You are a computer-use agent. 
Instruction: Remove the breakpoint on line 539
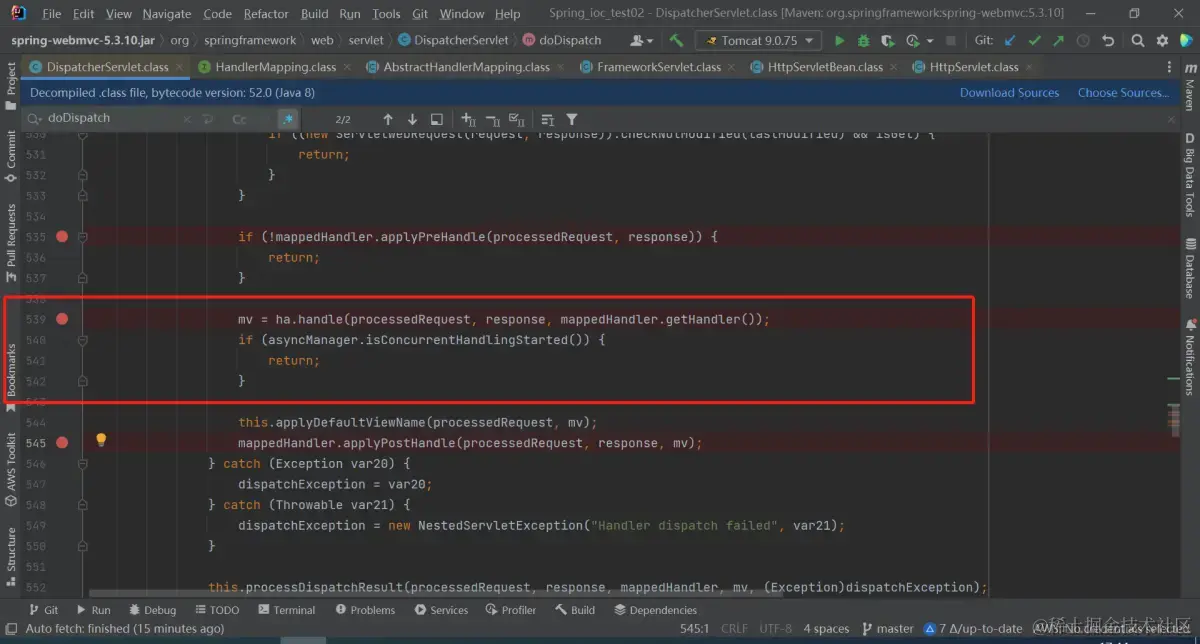click(62, 319)
